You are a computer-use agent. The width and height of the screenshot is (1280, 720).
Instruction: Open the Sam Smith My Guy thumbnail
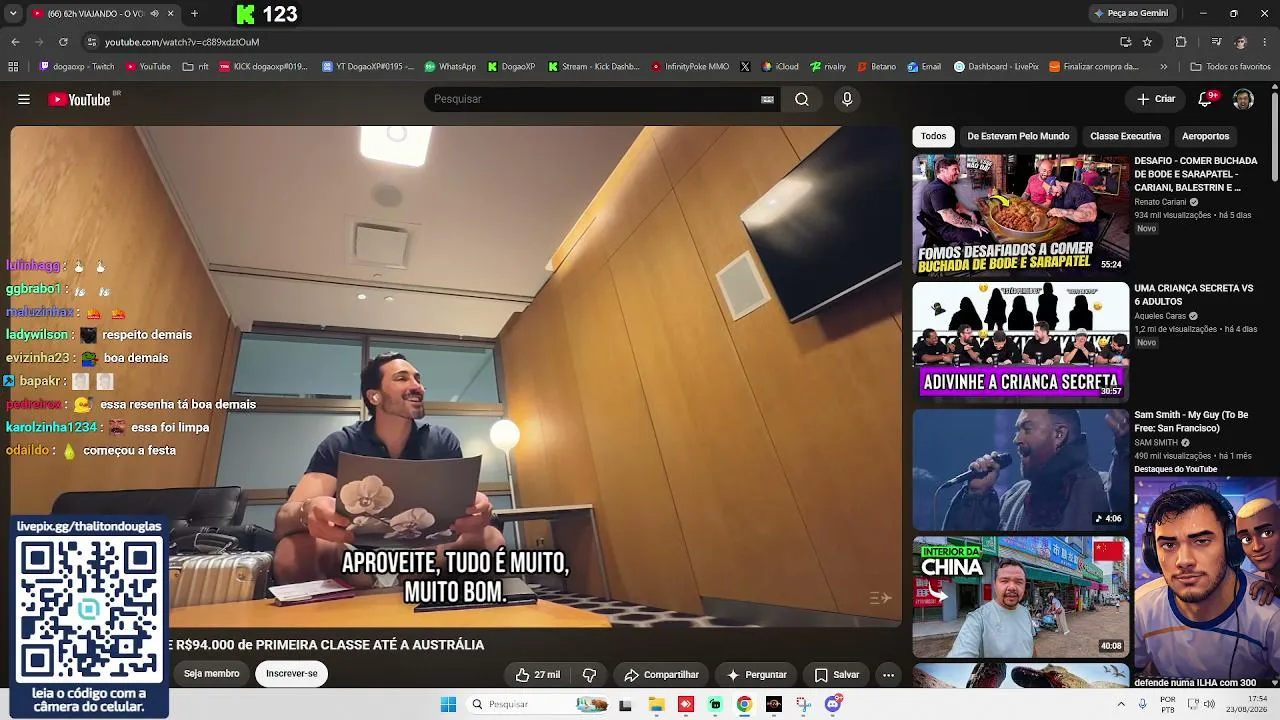point(1020,470)
